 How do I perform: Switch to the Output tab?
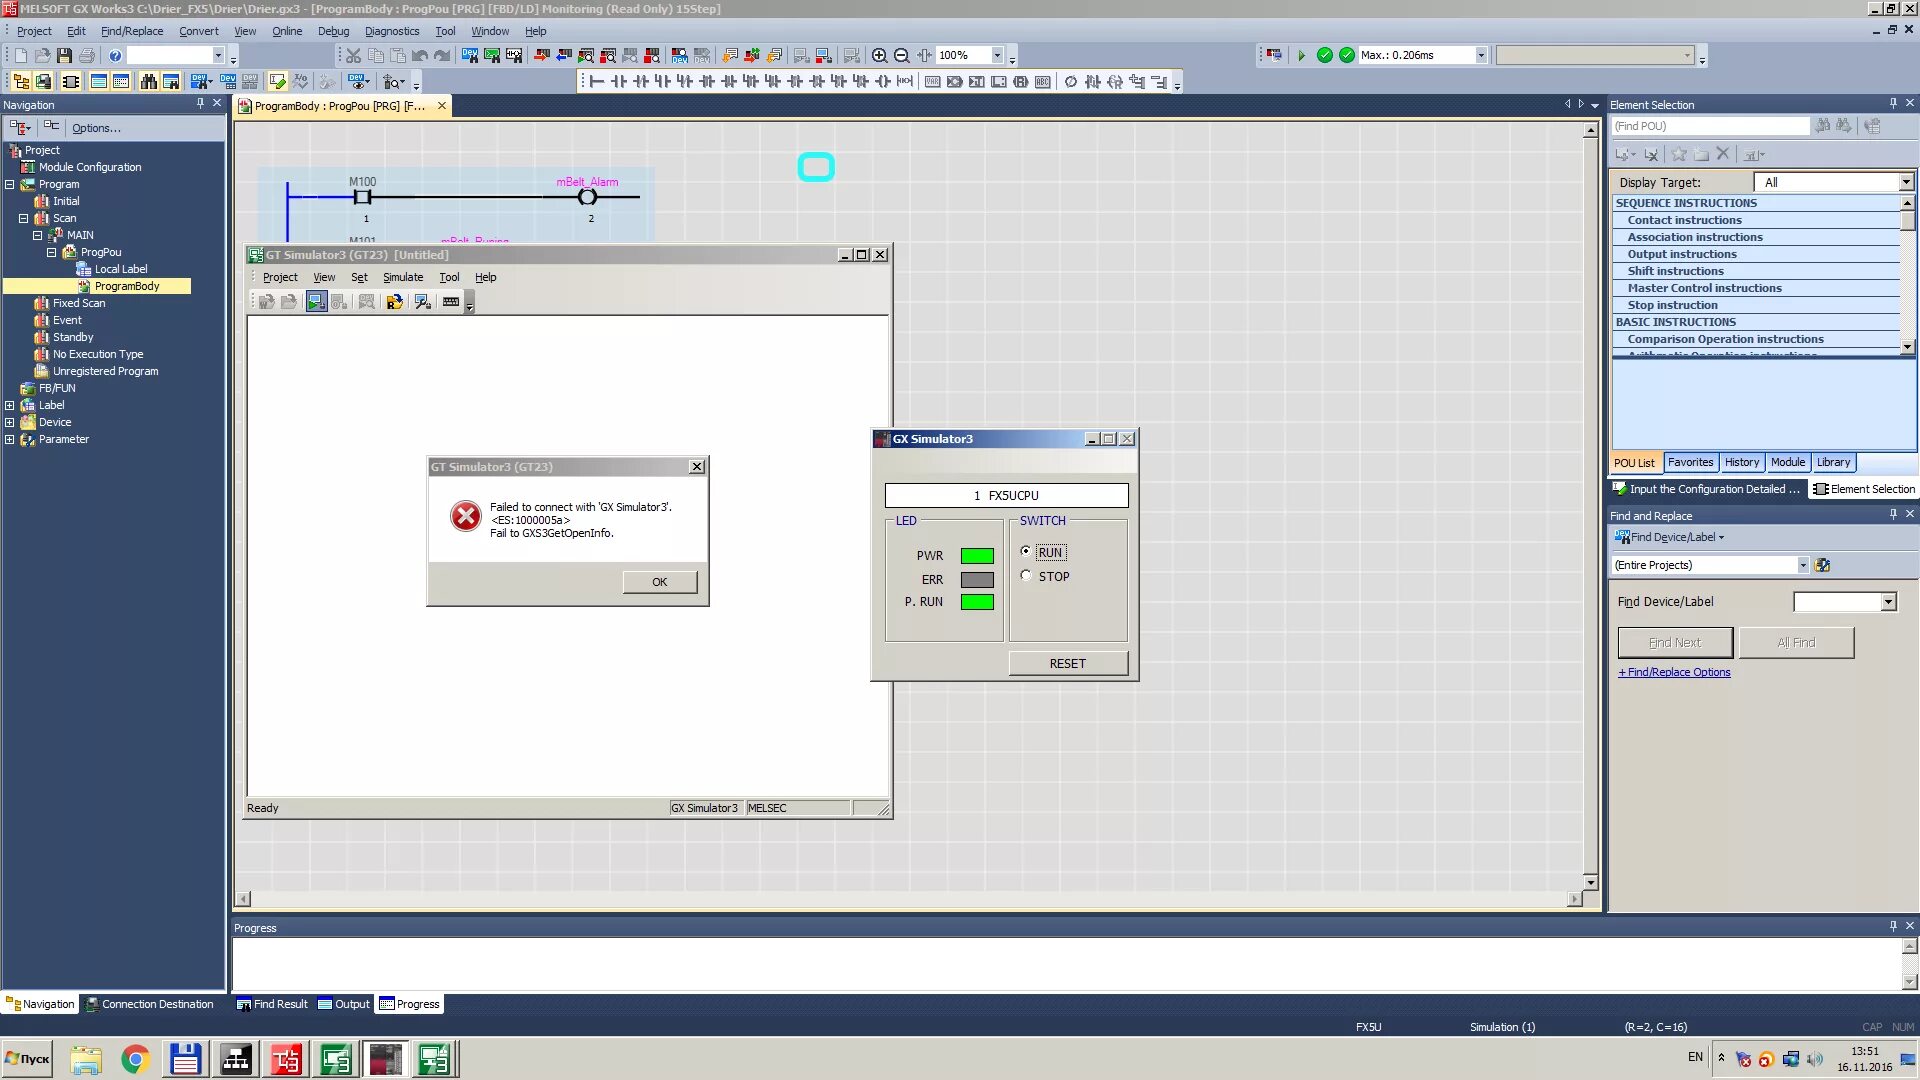click(344, 1004)
